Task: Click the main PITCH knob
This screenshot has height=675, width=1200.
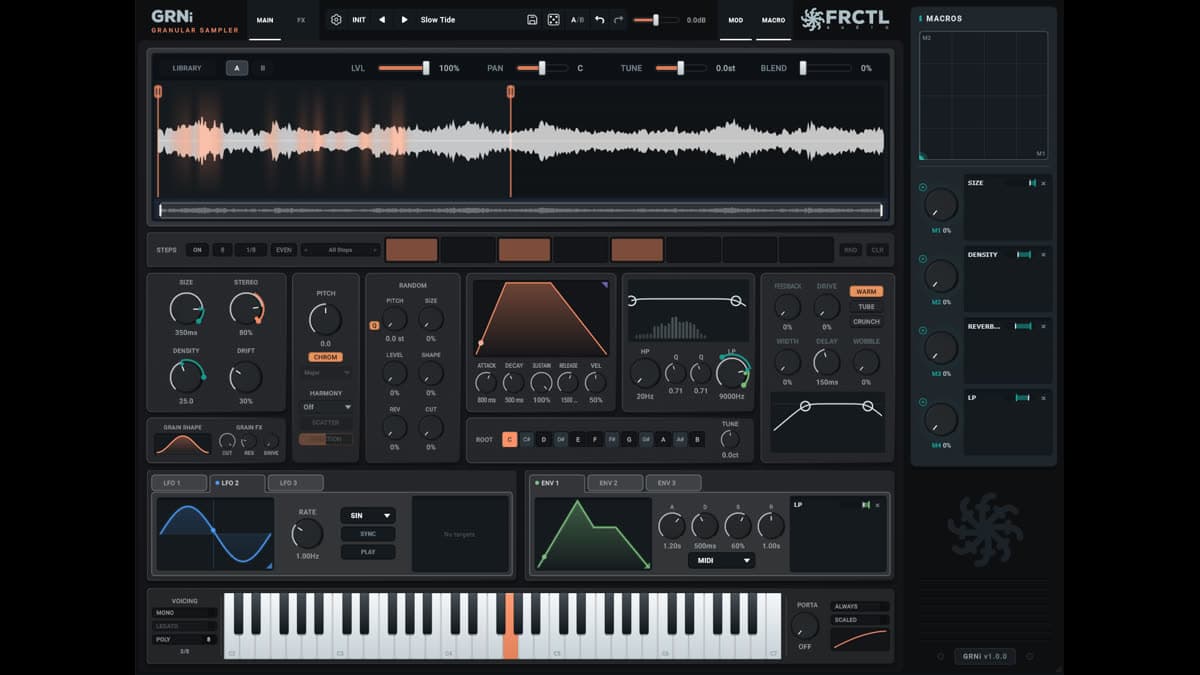Action: [x=325, y=320]
